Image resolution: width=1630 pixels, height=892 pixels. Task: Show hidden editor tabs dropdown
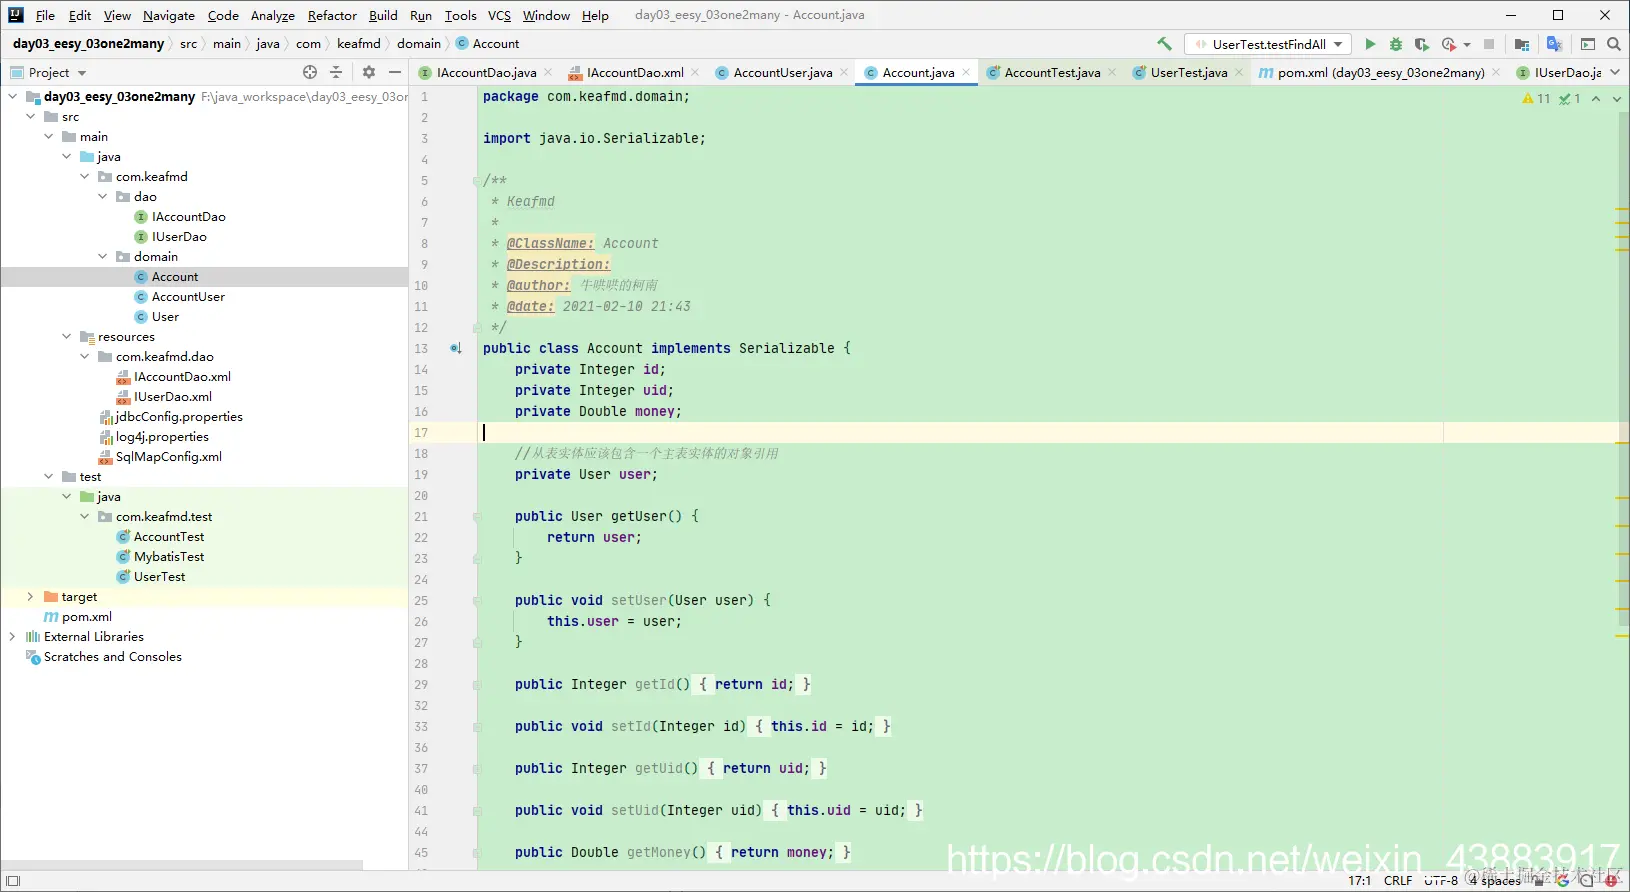tap(1615, 72)
